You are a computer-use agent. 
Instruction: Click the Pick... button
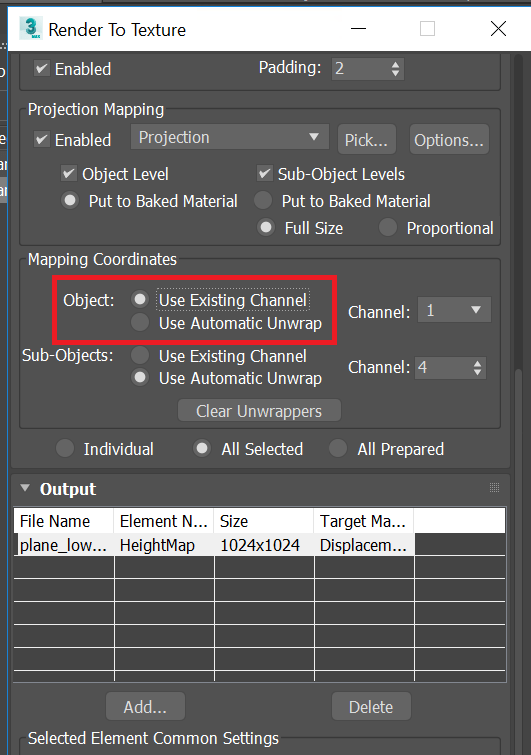pyautogui.click(x=367, y=140)
